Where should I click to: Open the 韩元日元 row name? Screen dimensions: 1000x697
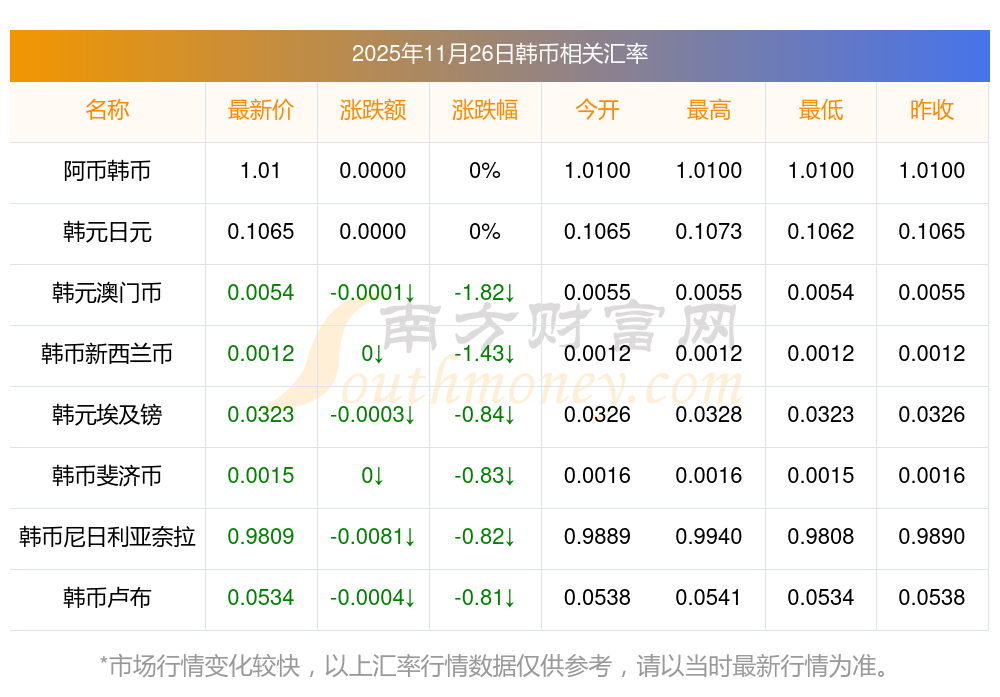point(107,232)
